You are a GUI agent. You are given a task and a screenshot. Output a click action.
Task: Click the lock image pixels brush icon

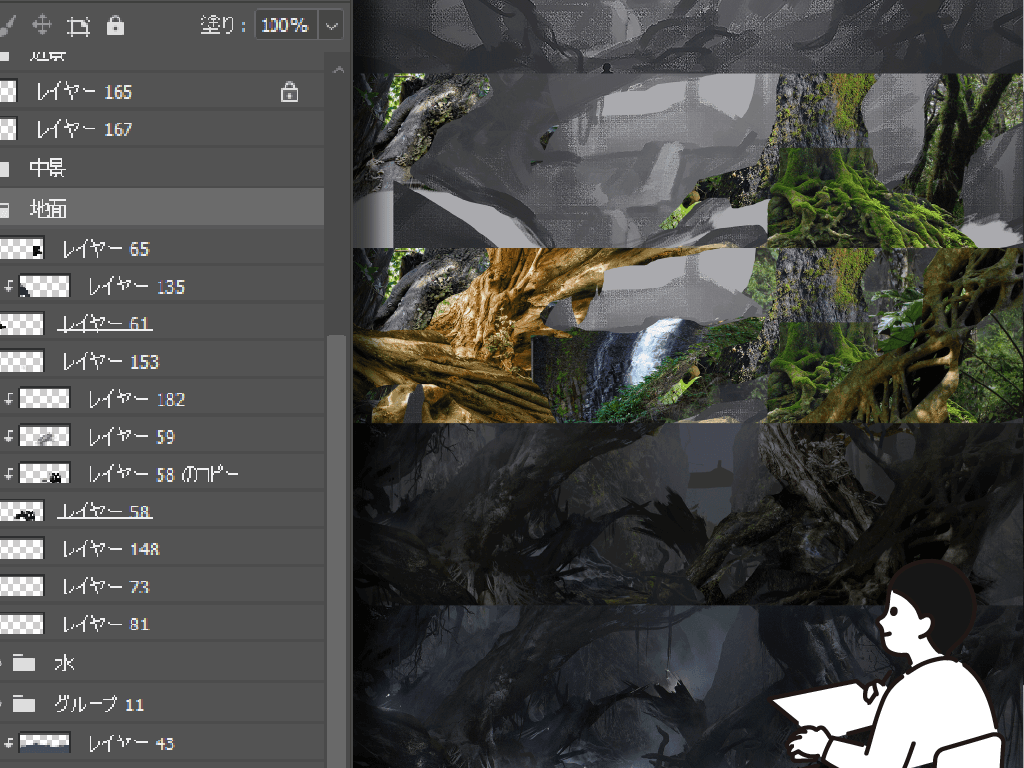(x=8, y=25)
